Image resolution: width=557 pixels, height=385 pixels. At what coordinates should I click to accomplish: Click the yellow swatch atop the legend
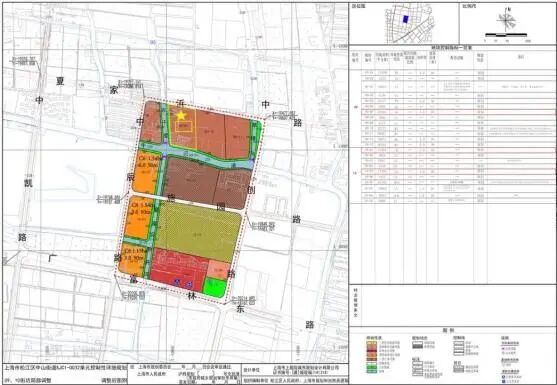[372, 343]
